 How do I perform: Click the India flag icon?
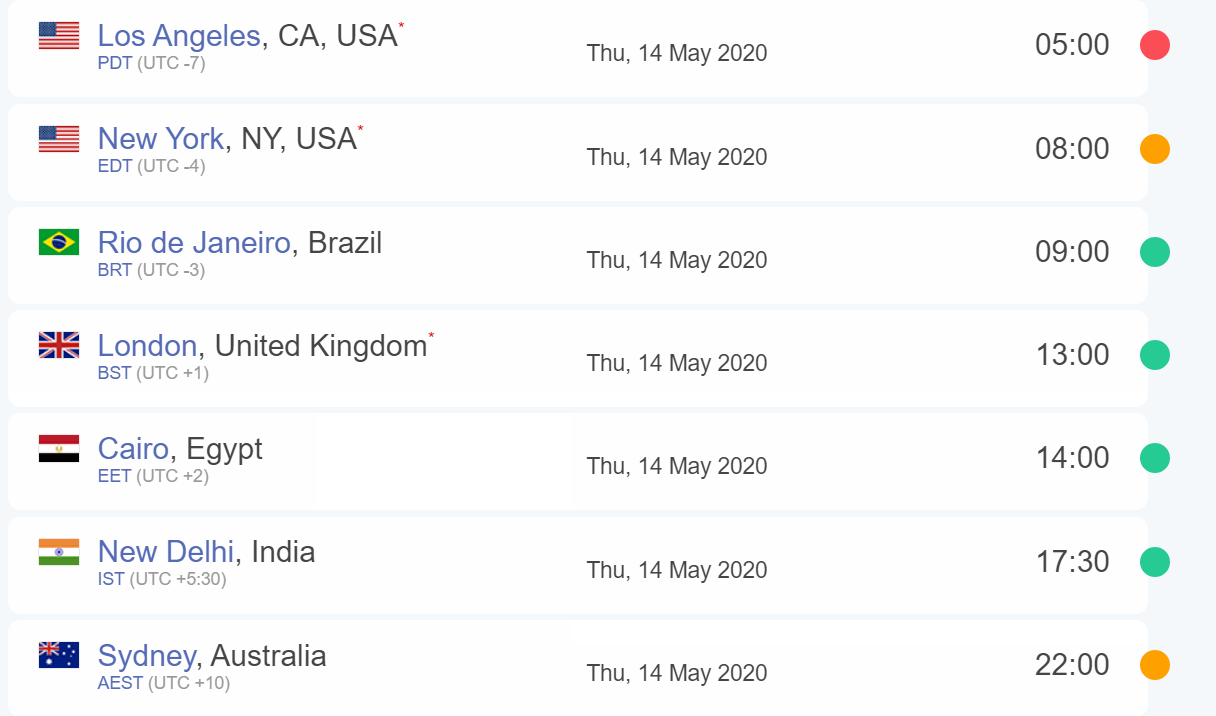click(59, 552)
